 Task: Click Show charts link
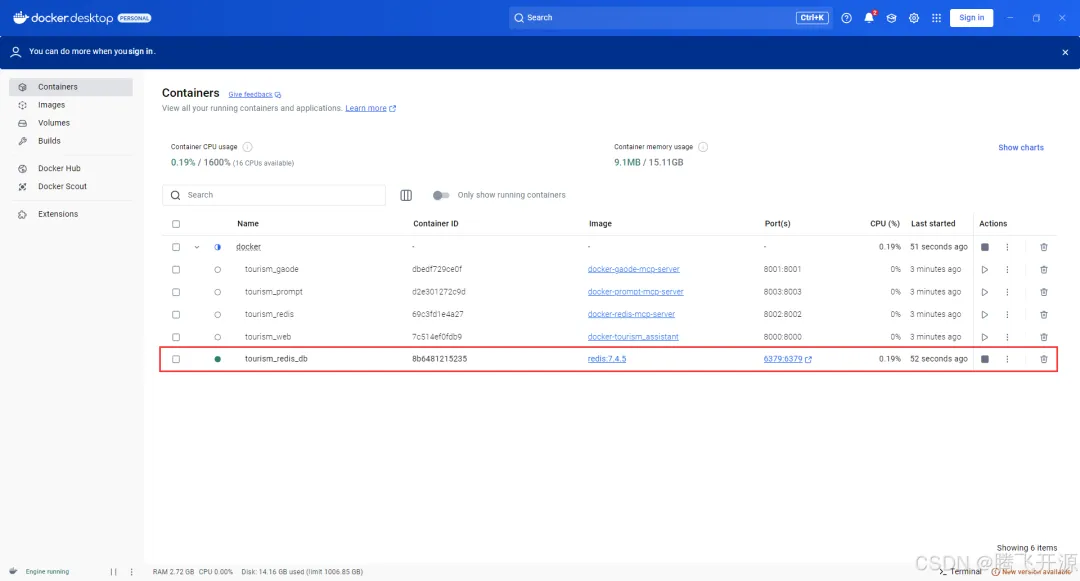coord(1021,147)
